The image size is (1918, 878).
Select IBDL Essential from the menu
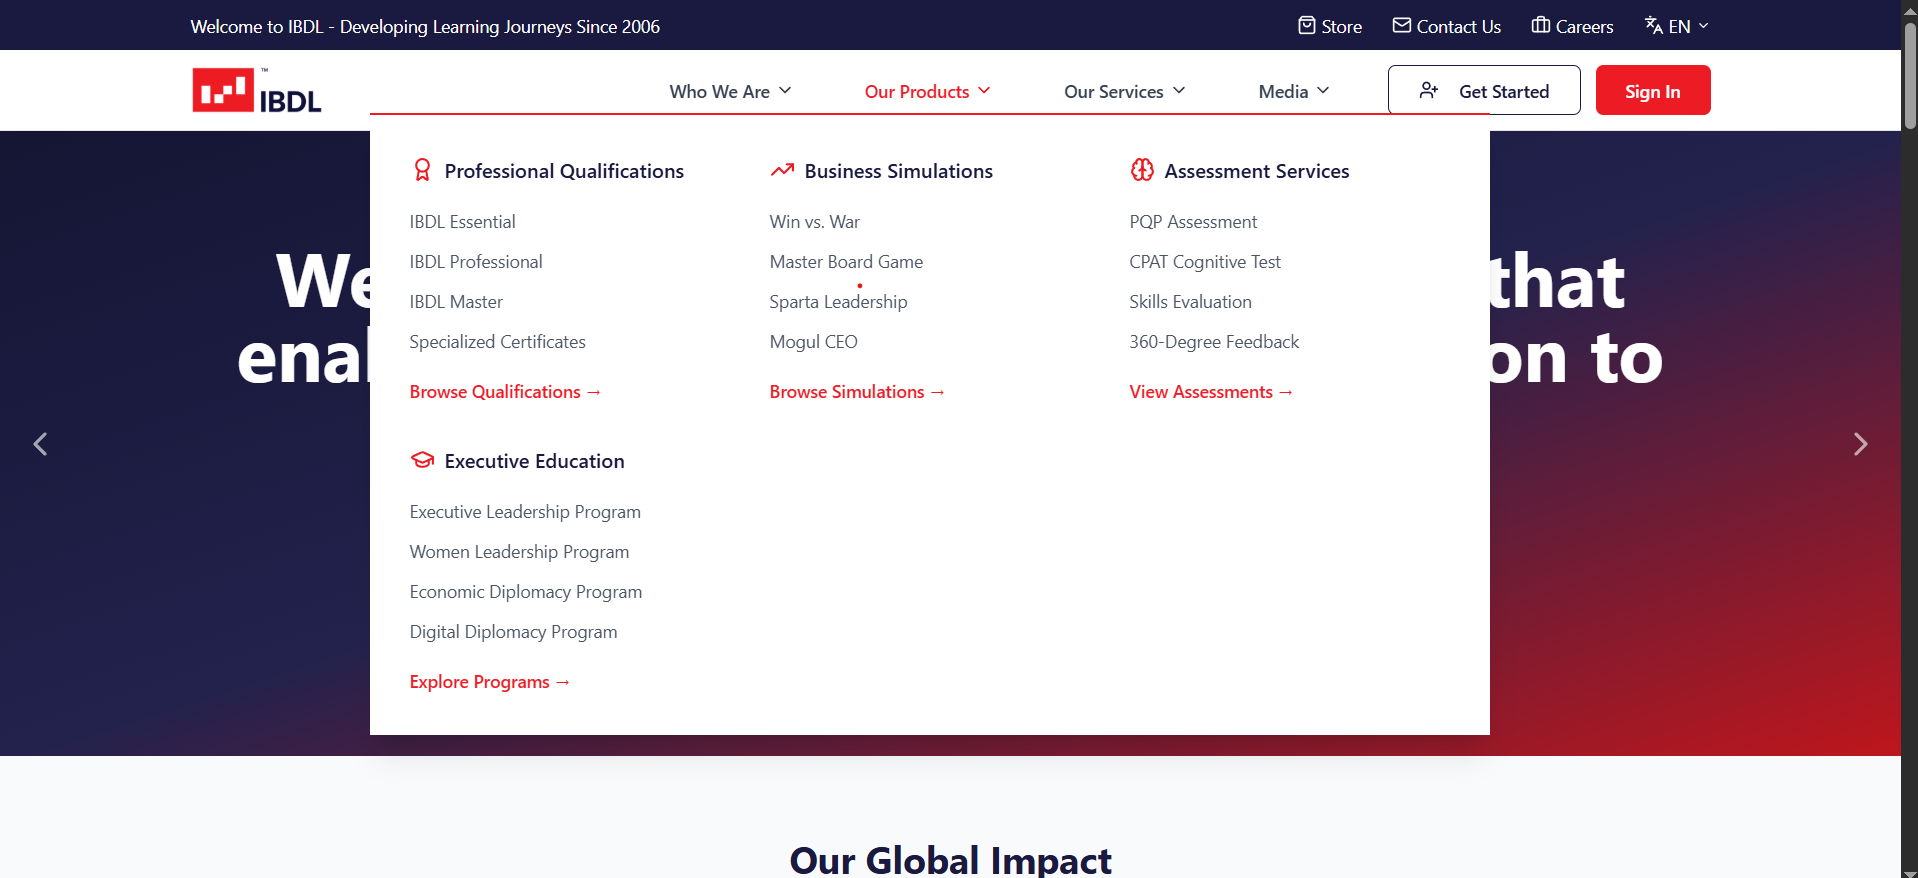pos(462,222)
